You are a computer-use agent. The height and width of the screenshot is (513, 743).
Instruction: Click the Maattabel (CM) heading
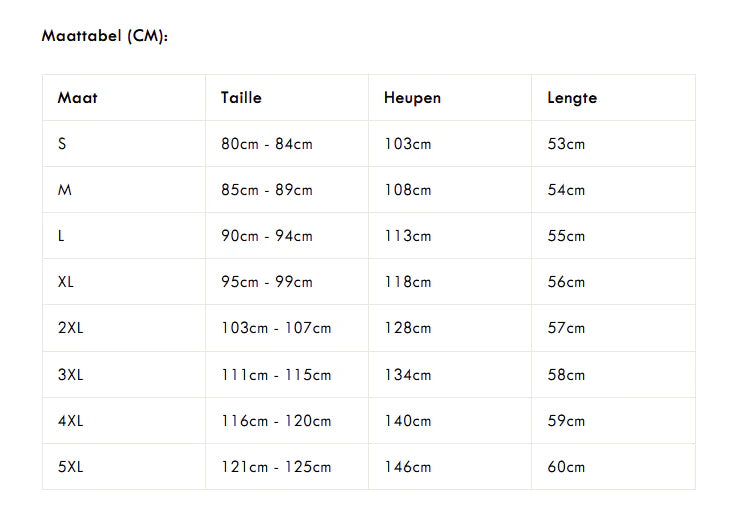(105, 36)
